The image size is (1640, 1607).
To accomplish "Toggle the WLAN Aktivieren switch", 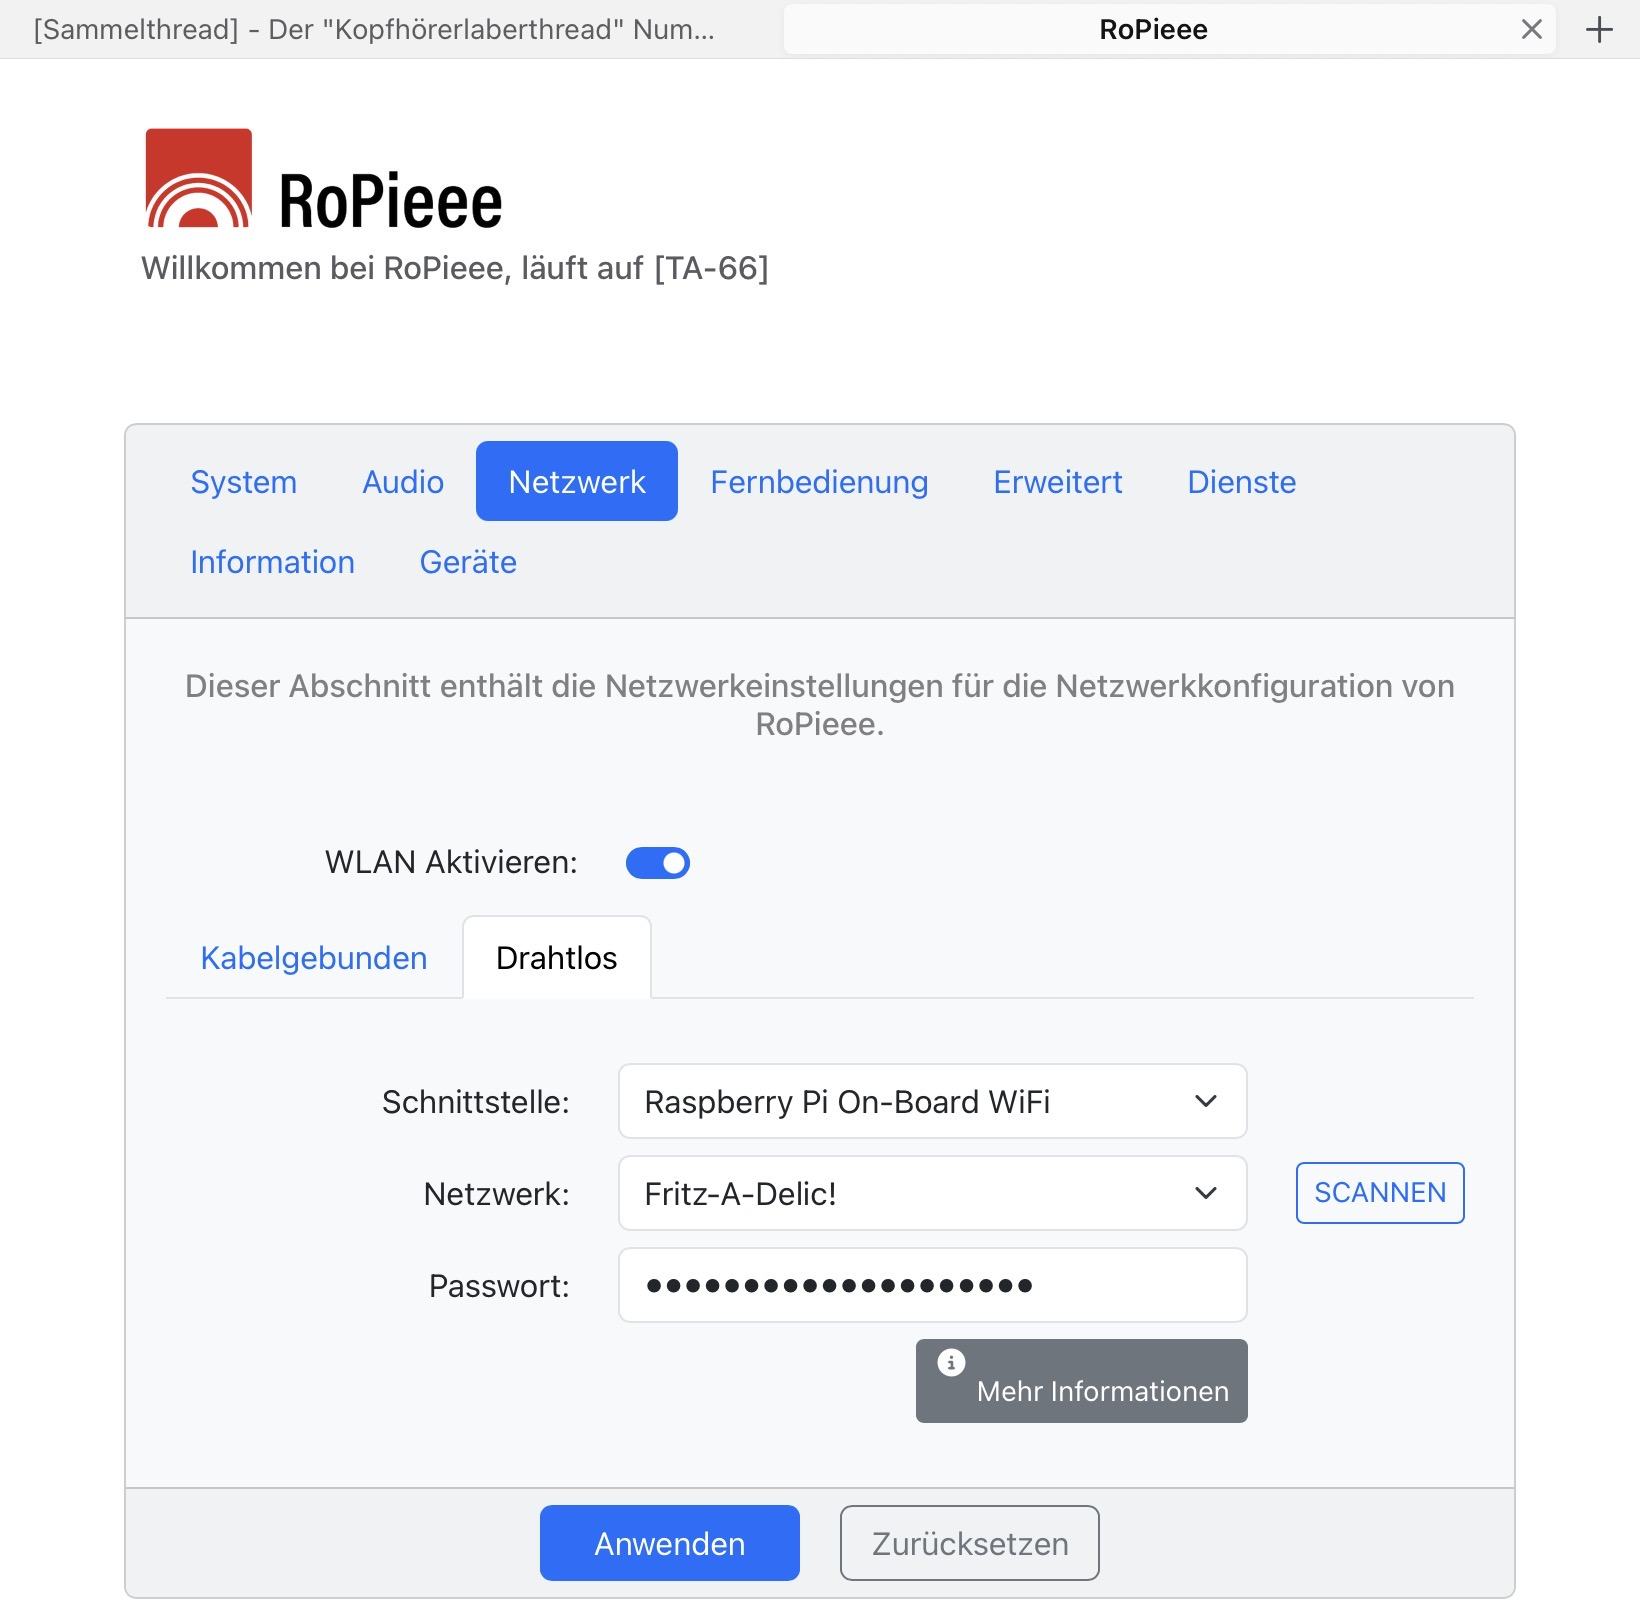I will point(658,863).
